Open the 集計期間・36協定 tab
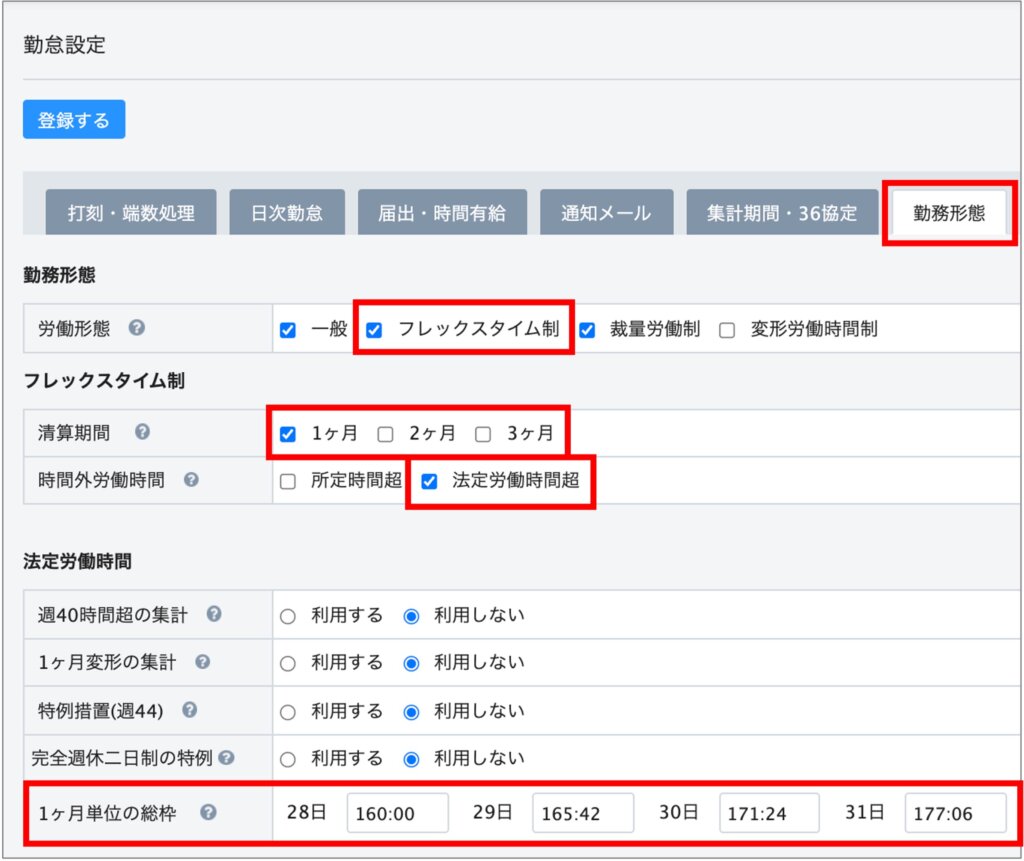The image size is (1024, 861). [781, 213]
